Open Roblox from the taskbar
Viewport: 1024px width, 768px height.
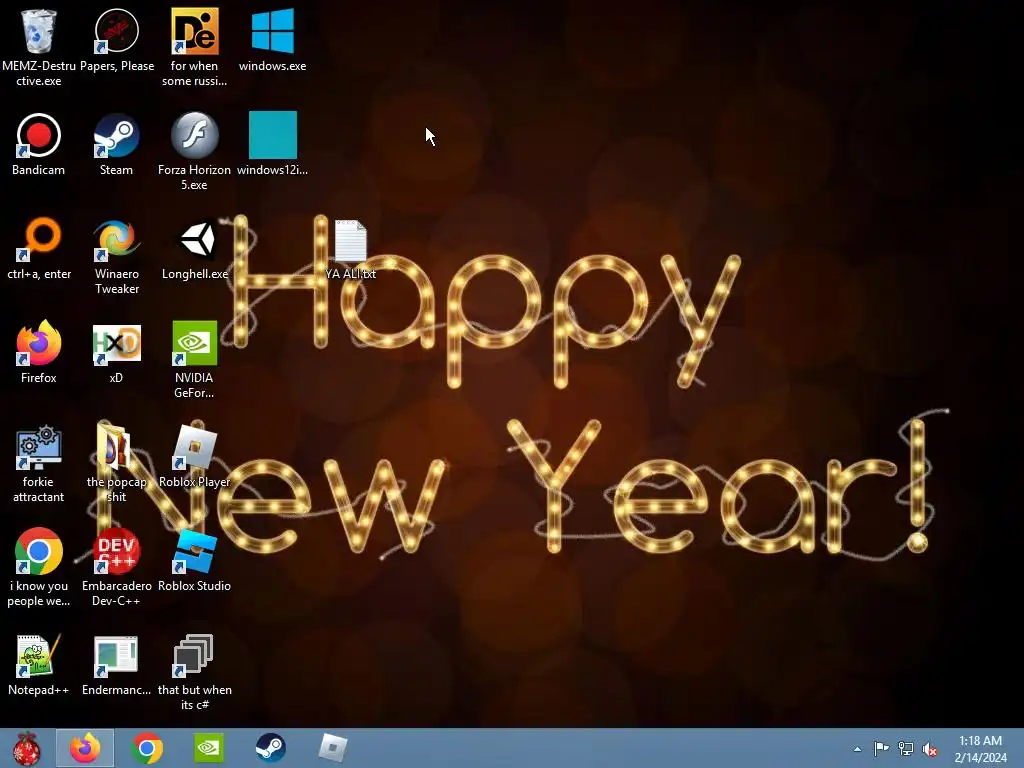[x=332, y=748]
